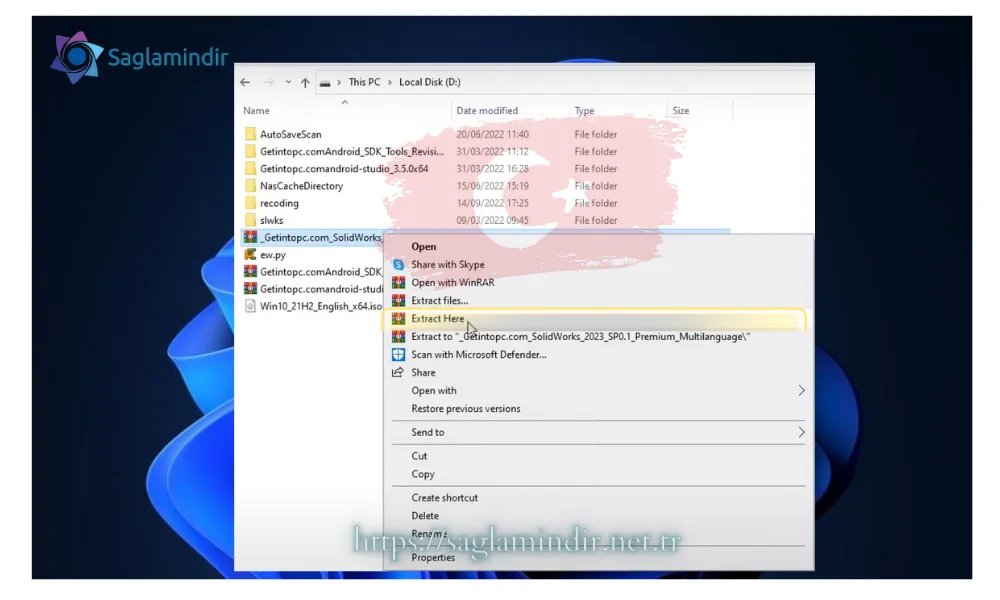Screen dimensions: 1000x600
Task: Choose Restore previous versions
Action: [466, 409]
